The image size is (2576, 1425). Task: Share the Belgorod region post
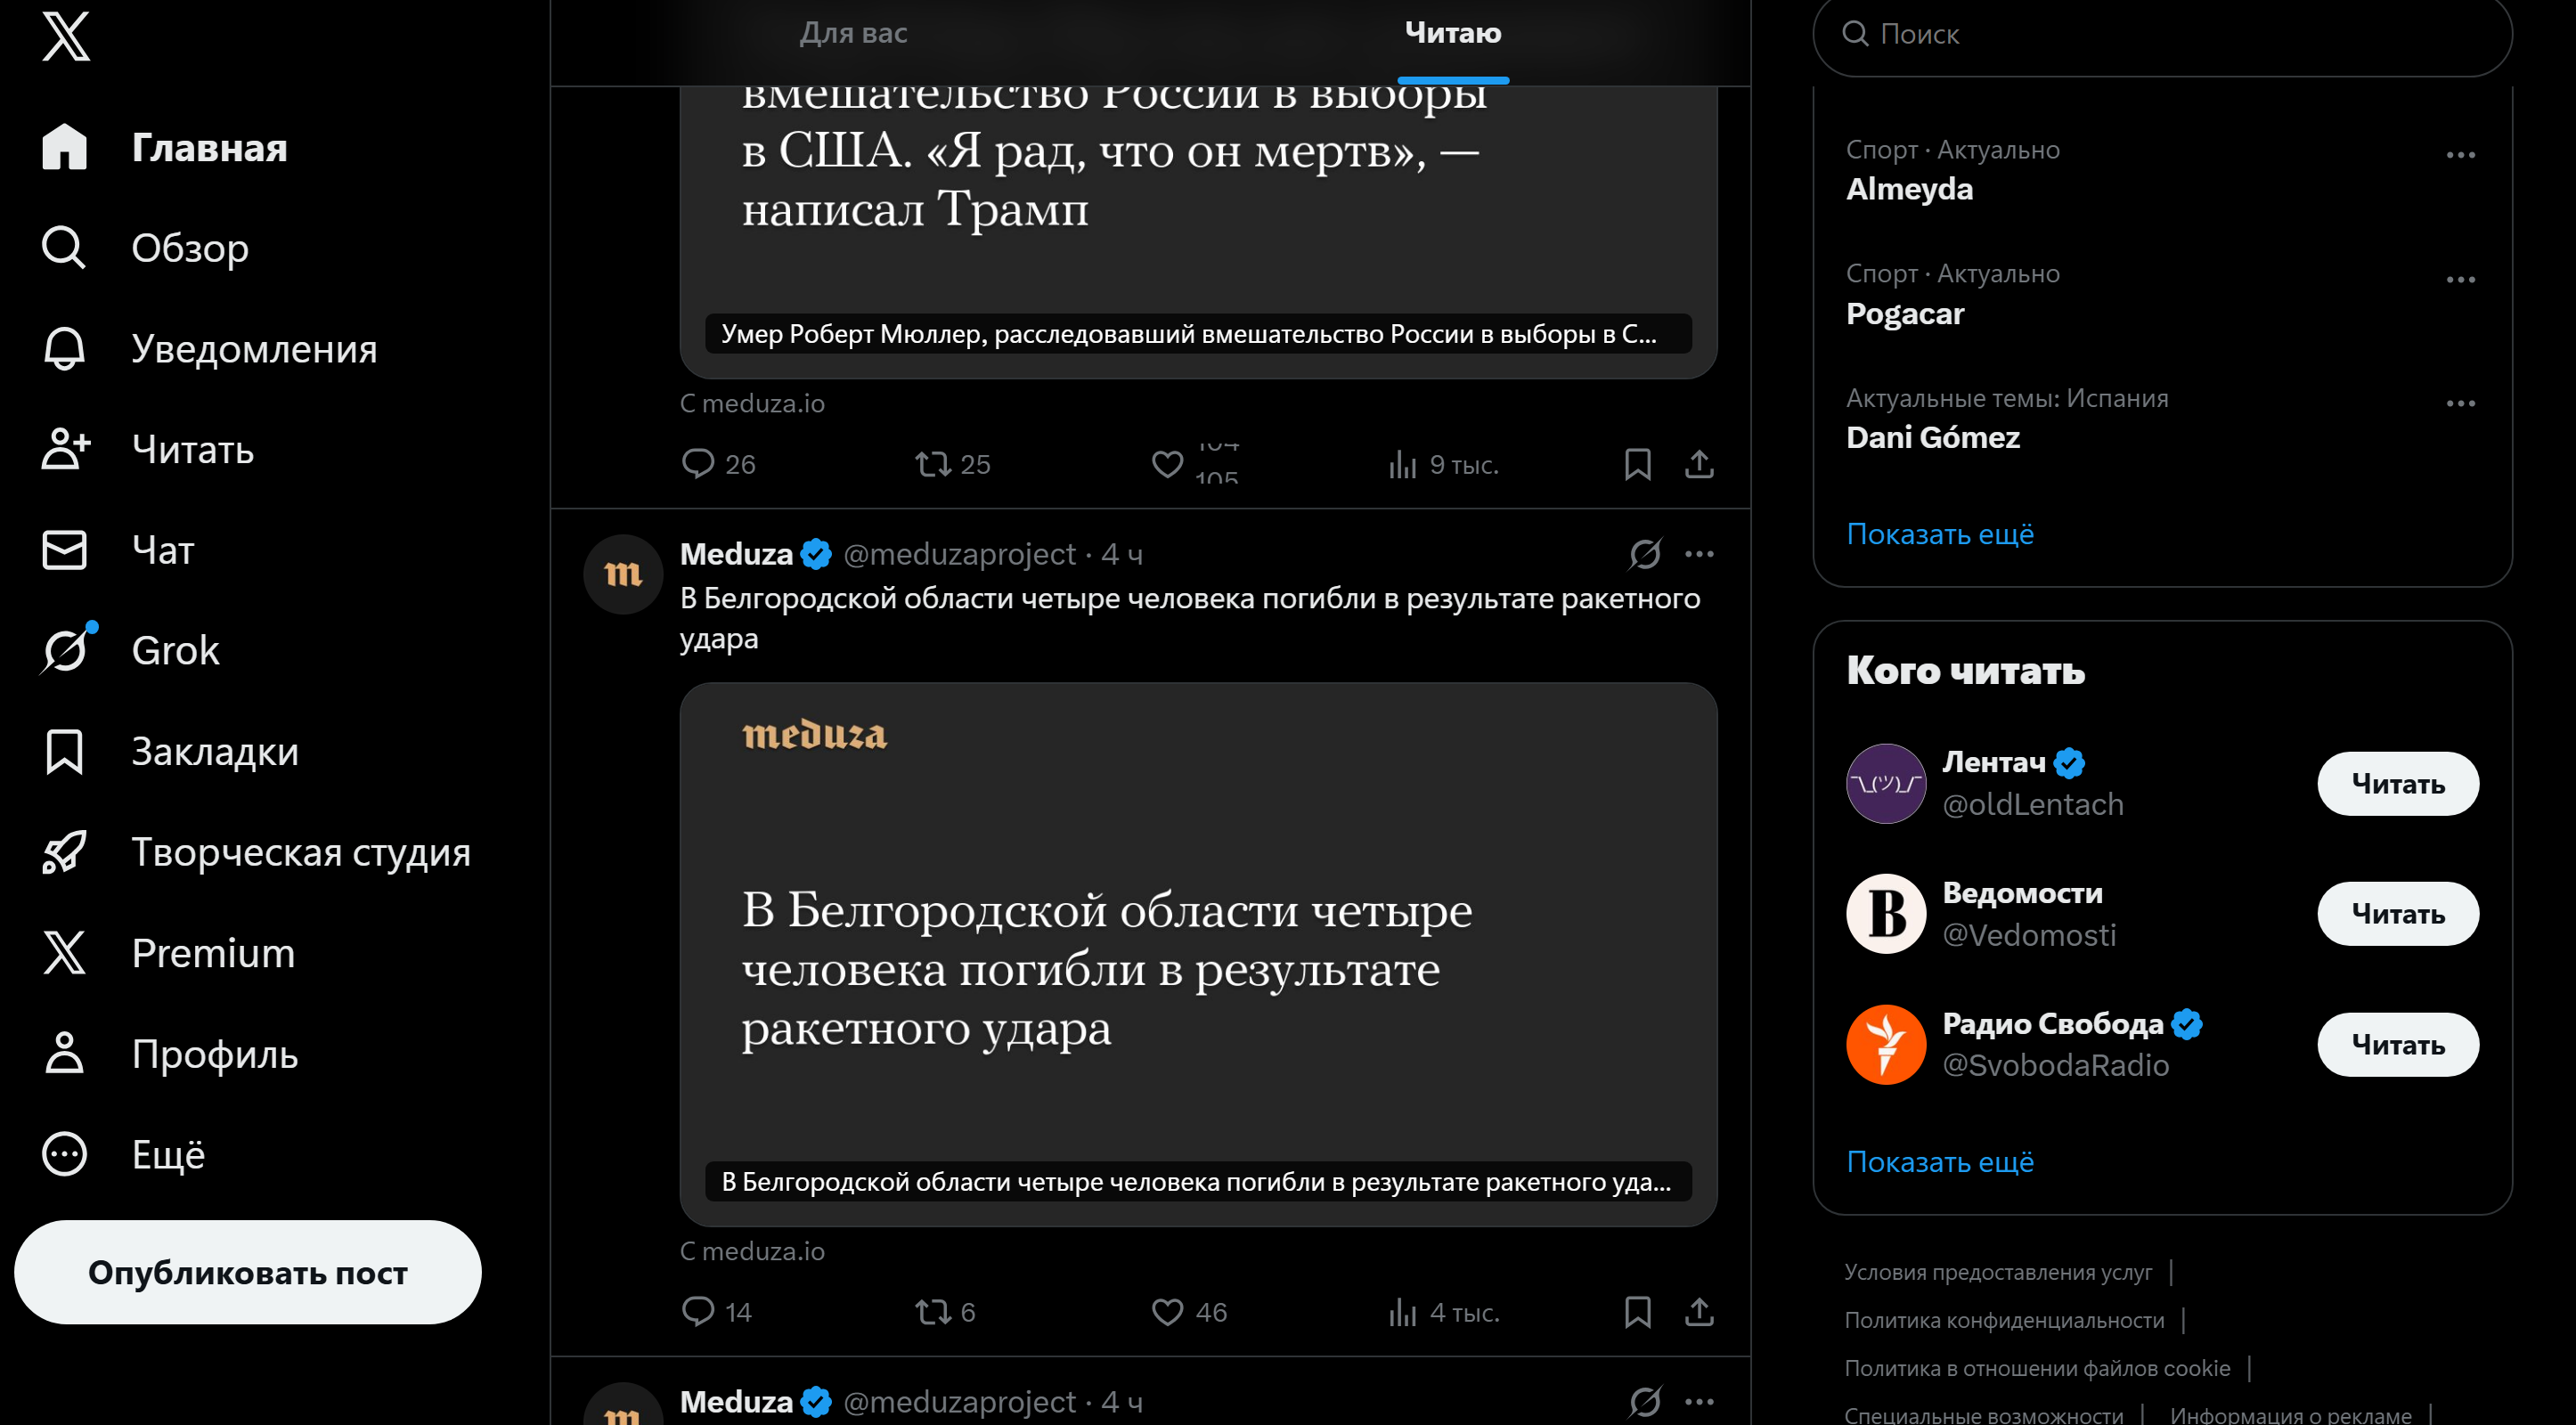click(1699, 1311)
